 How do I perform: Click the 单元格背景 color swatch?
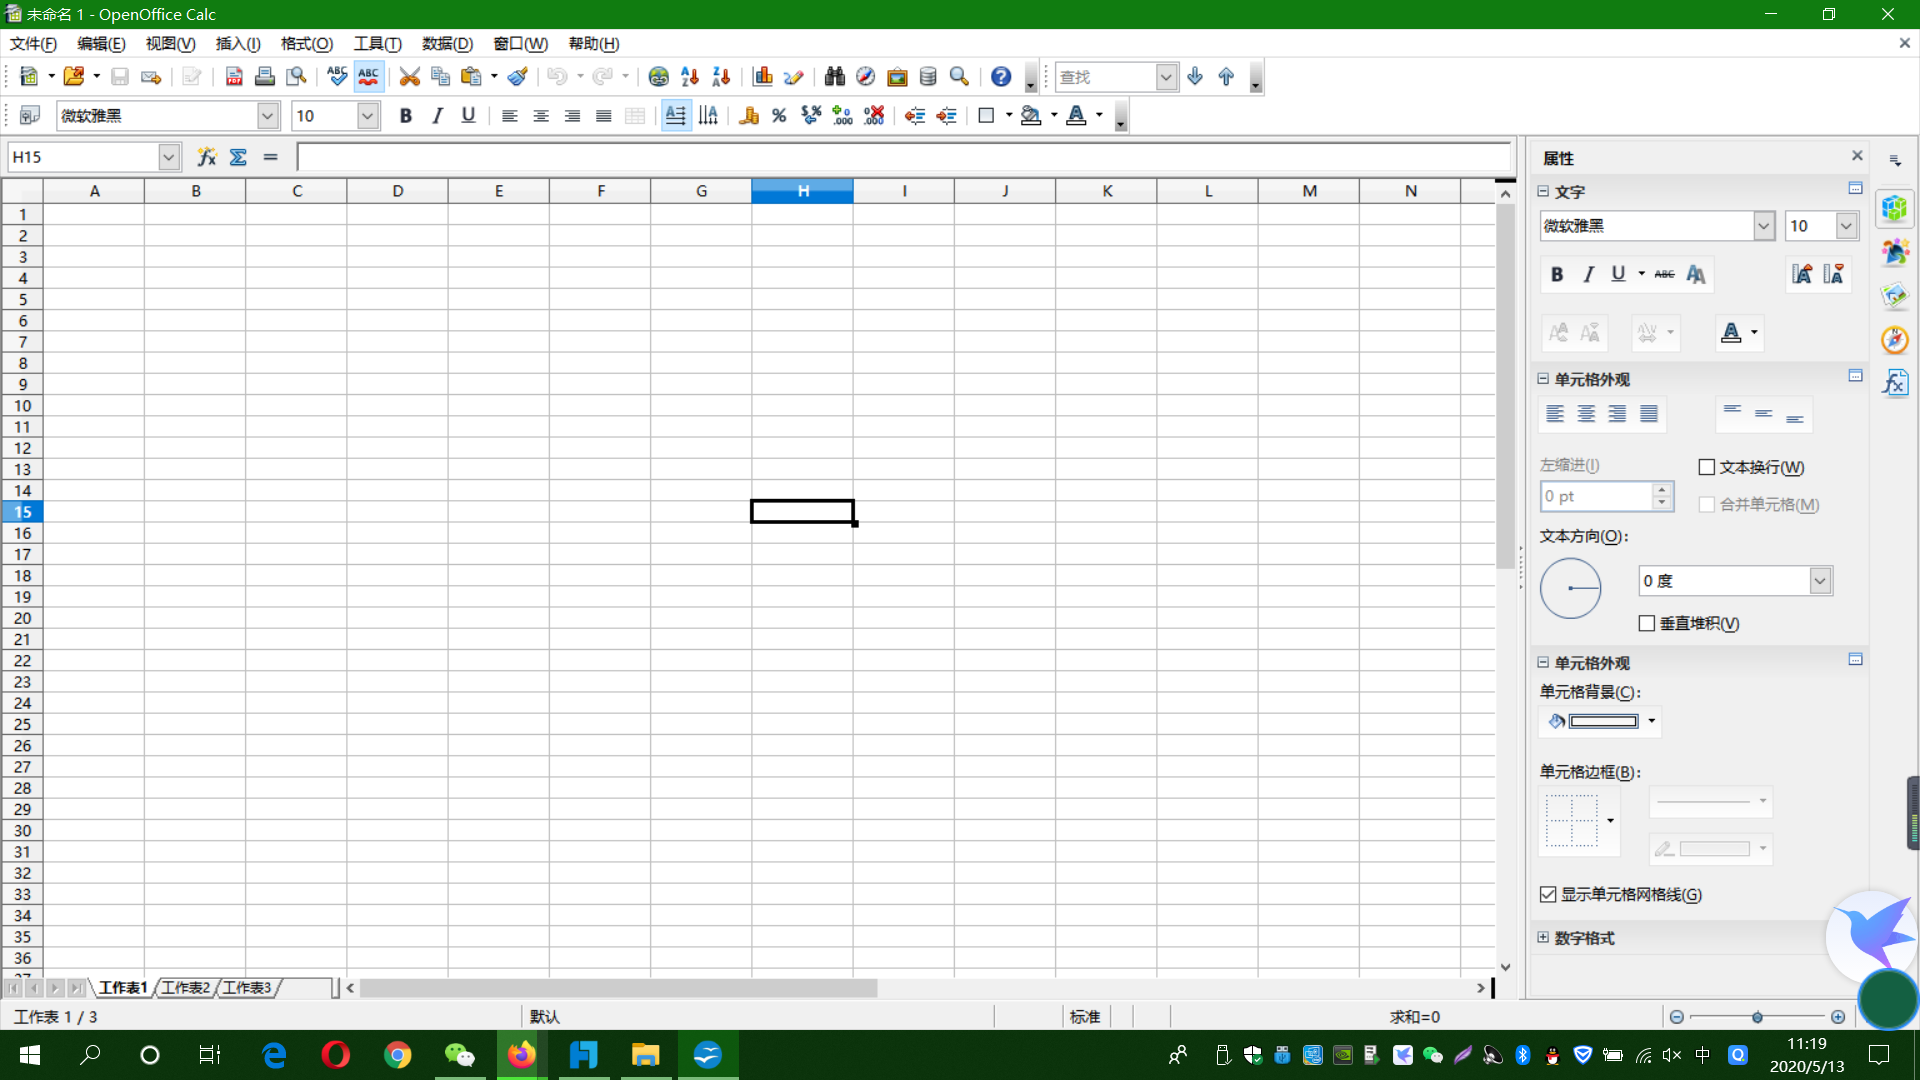point(1603,721)
